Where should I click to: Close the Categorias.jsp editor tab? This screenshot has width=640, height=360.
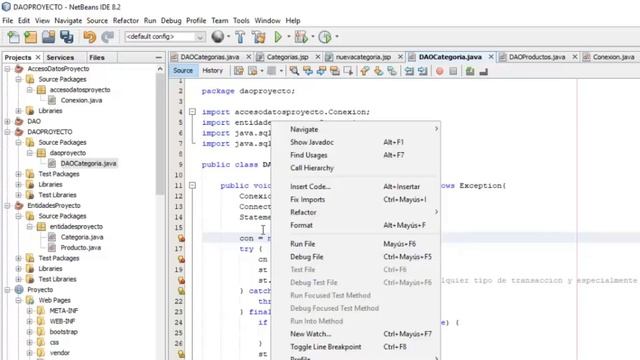click(x=318, y=57)
